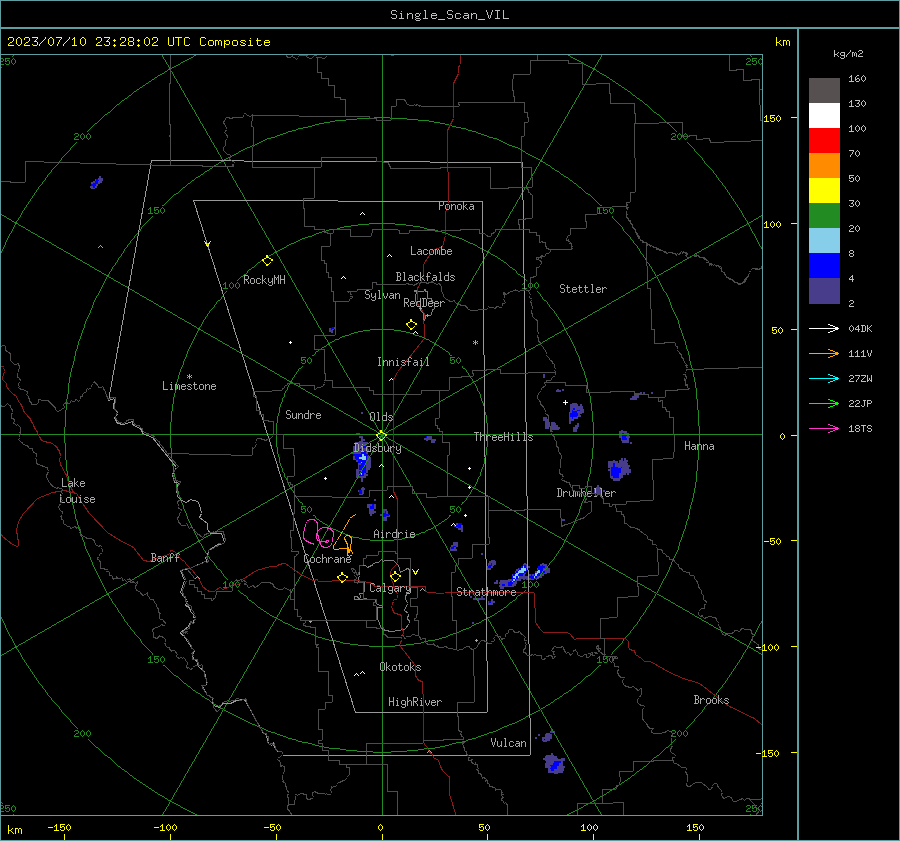The width and height of the screenshot is (900, 841).
Task: Click the small echo in upper-left corner
Action: pyautogui.click(x=96, y=183)
